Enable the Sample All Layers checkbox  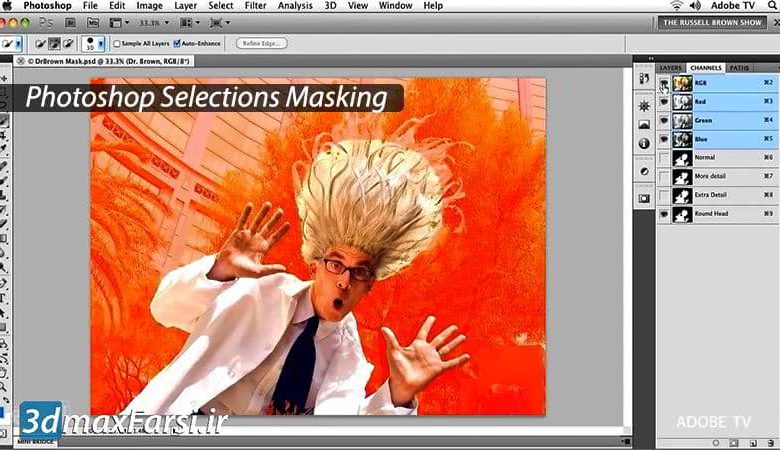click(117, 44)
